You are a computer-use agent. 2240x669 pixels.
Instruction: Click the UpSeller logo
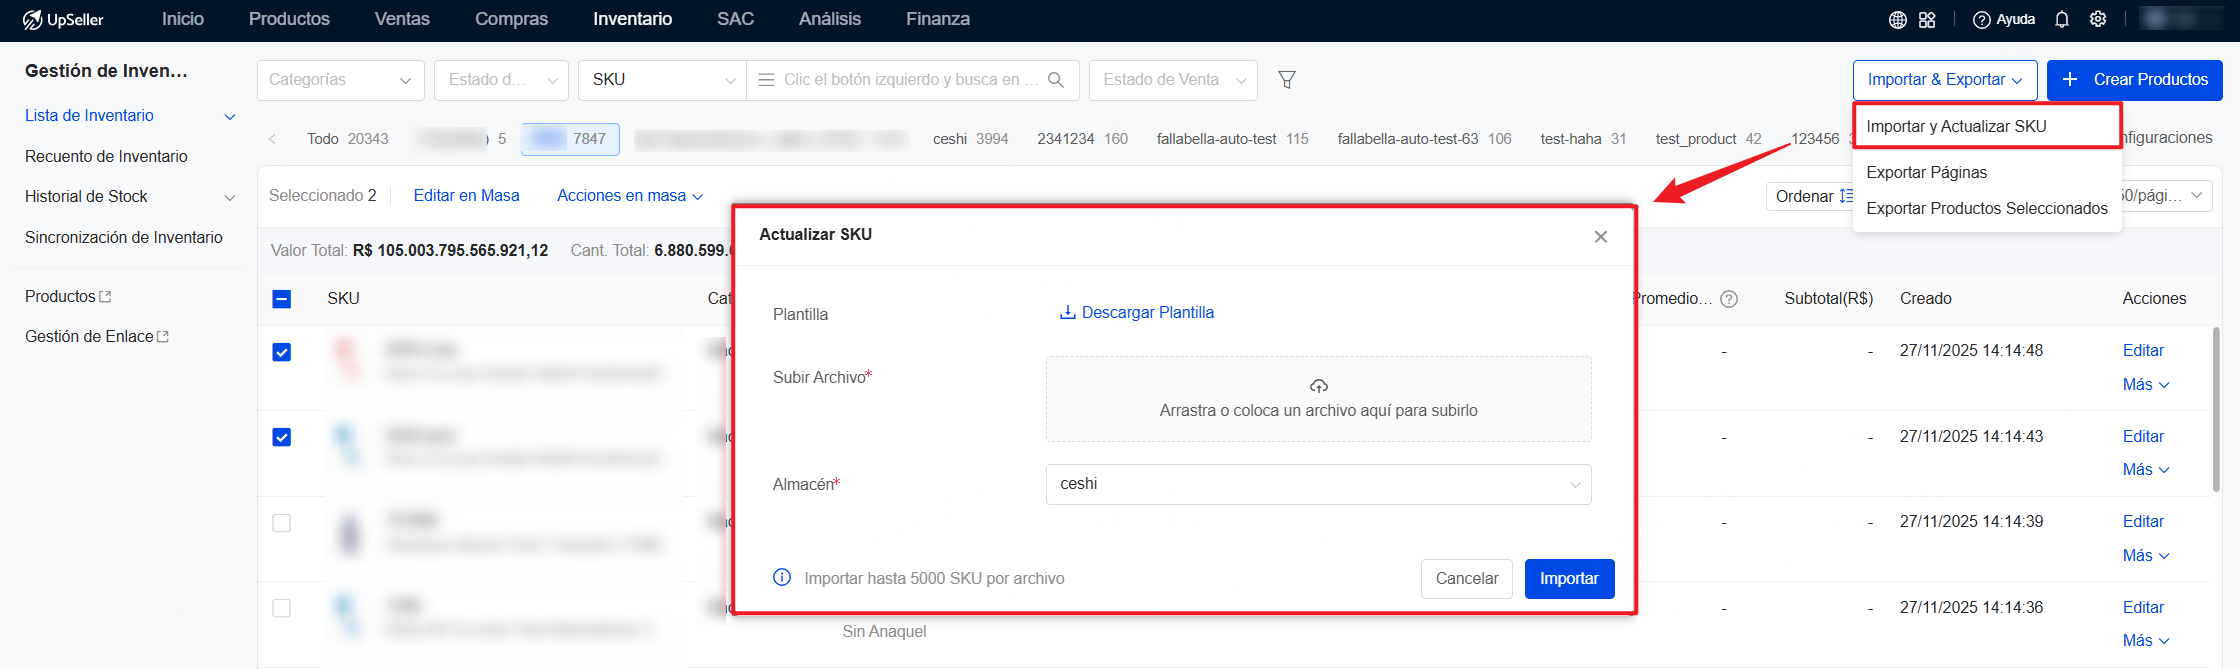coord(63,20)
